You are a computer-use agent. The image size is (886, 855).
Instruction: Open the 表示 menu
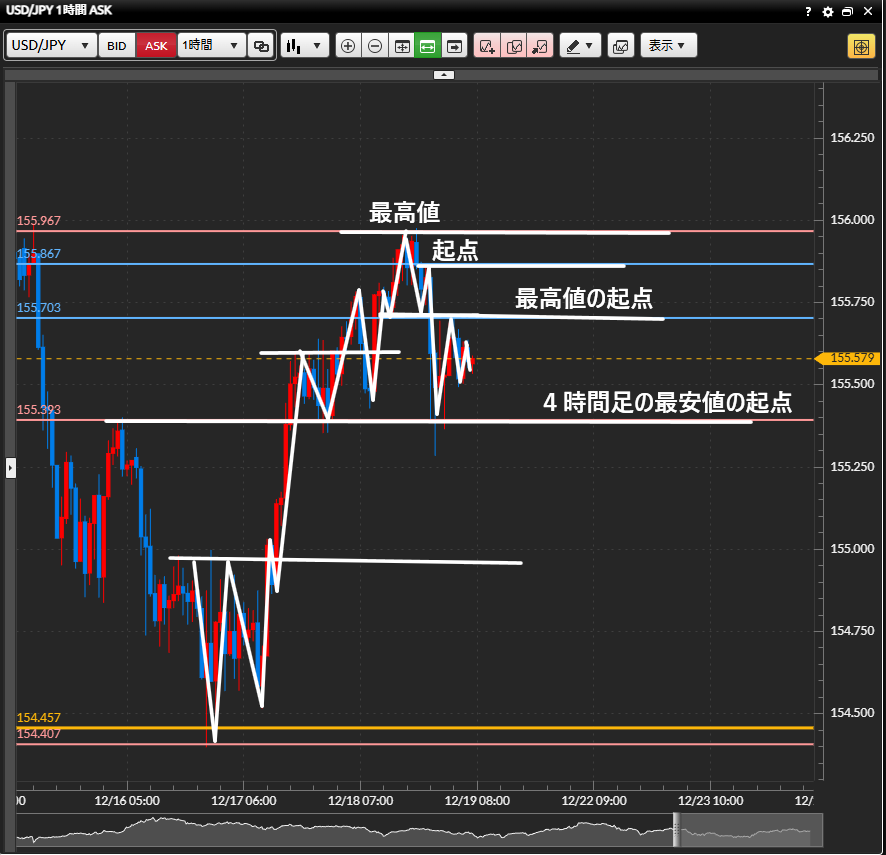pos(668,46)
